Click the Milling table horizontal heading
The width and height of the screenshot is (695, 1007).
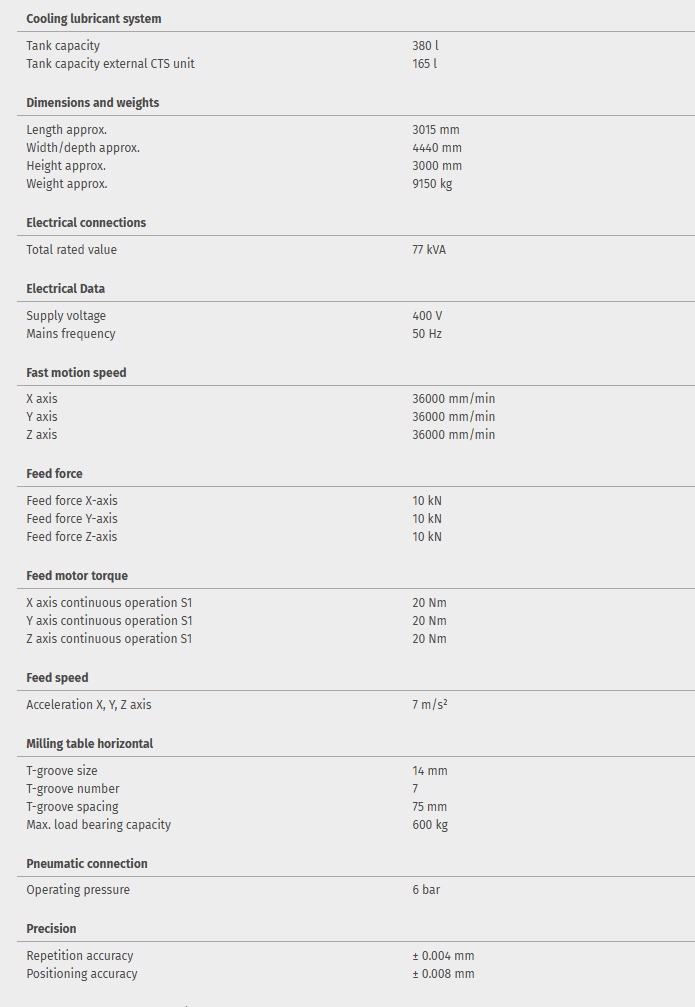click(x=89, y=744)
